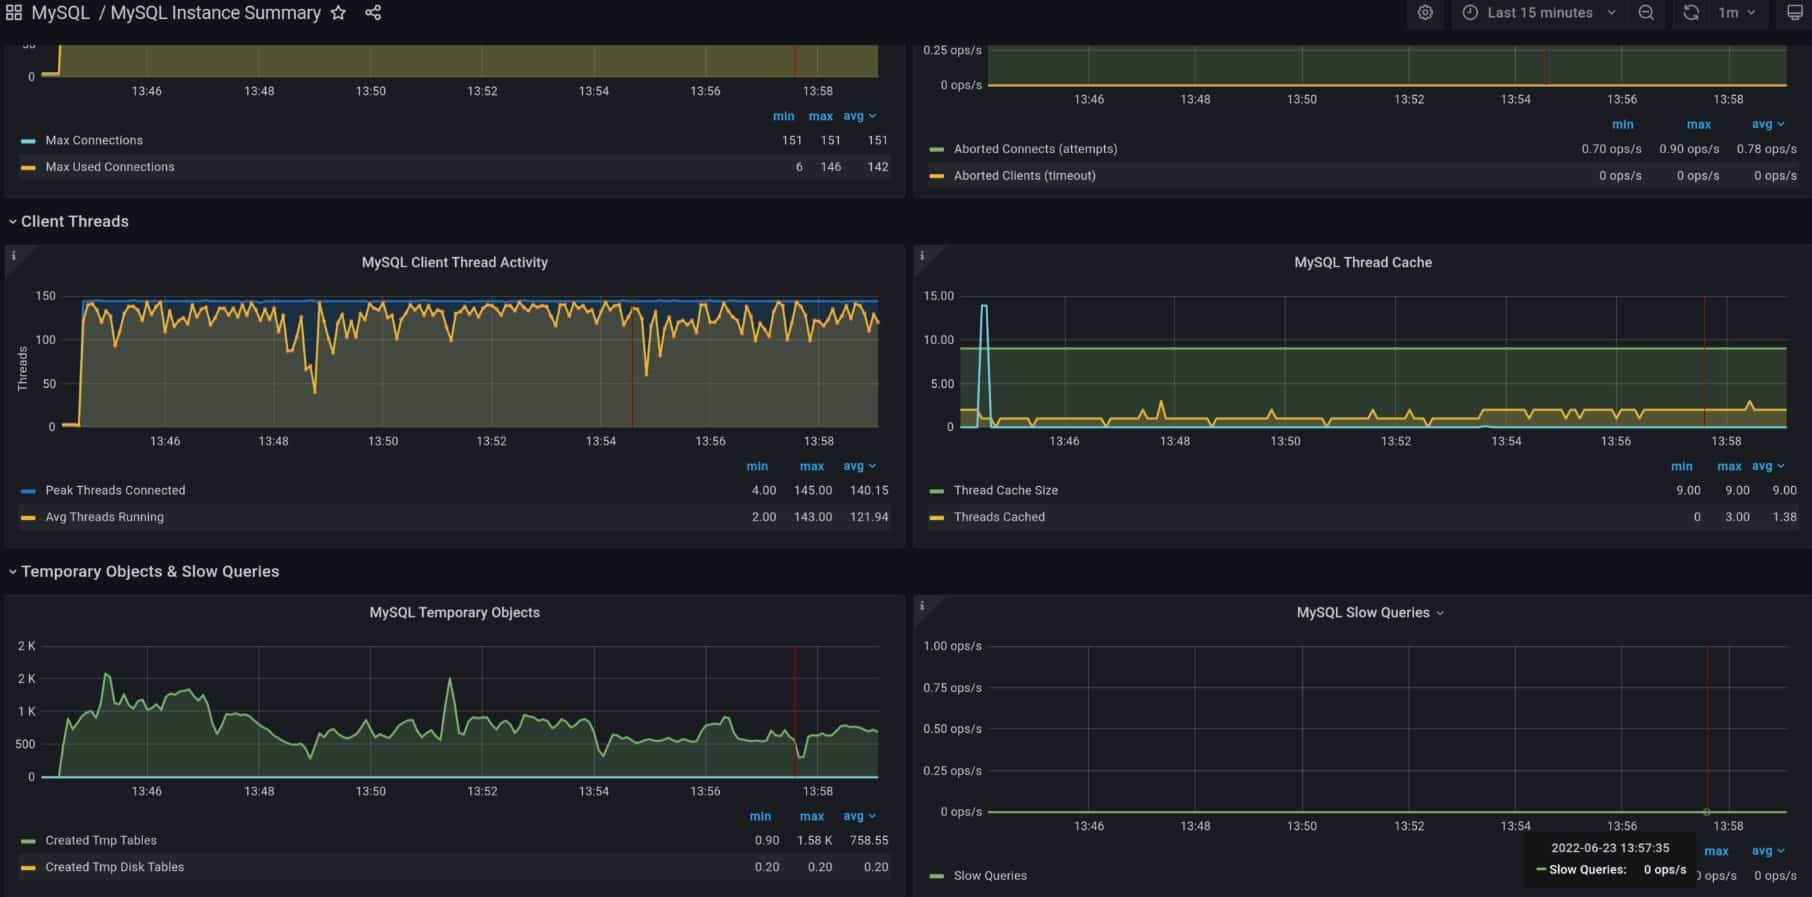Sort Temporary Objects legend by avg
Screen dimensions: 1812x897
pos(859,816)
